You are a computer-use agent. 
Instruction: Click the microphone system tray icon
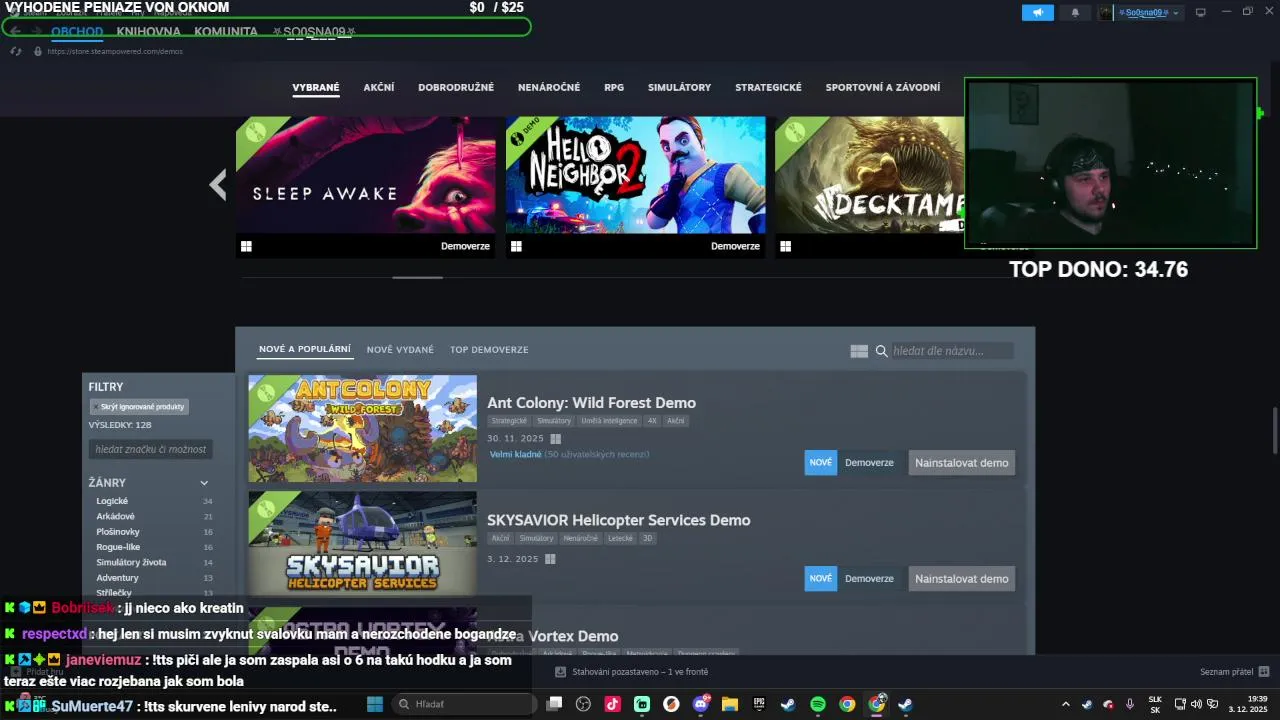click(x=1130, y=704)
